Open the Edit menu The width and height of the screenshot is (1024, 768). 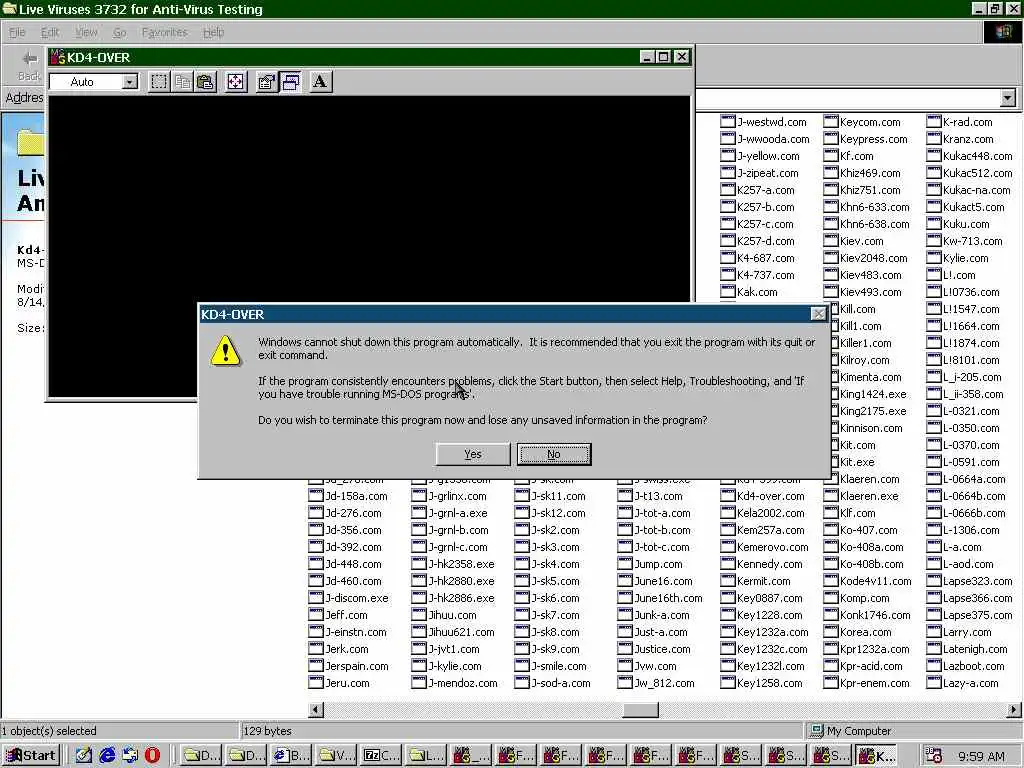tap(50, 32)
